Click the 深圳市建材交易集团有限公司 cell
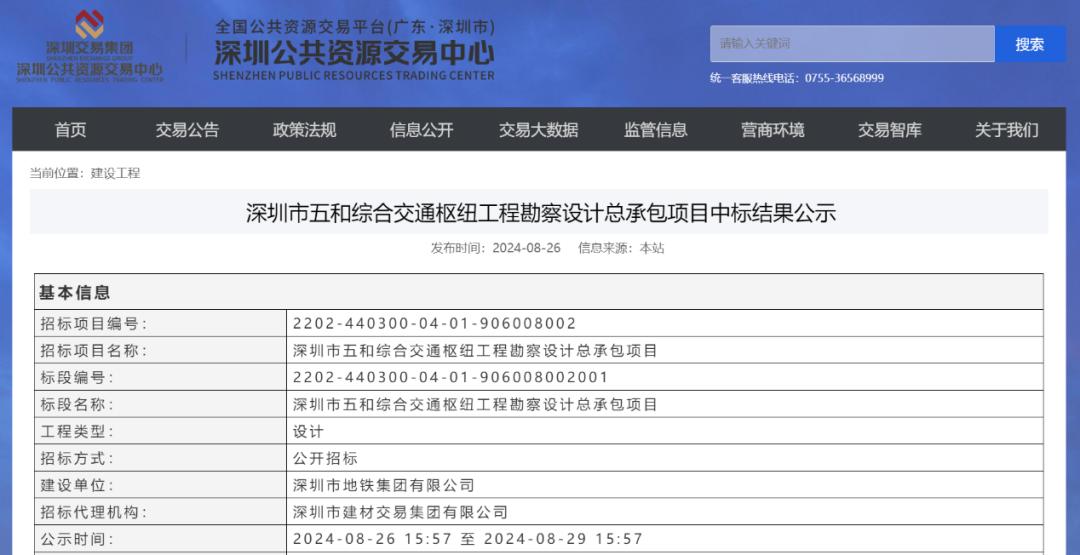The width and height of the screenshot is (1080, 555). [665, 512]
